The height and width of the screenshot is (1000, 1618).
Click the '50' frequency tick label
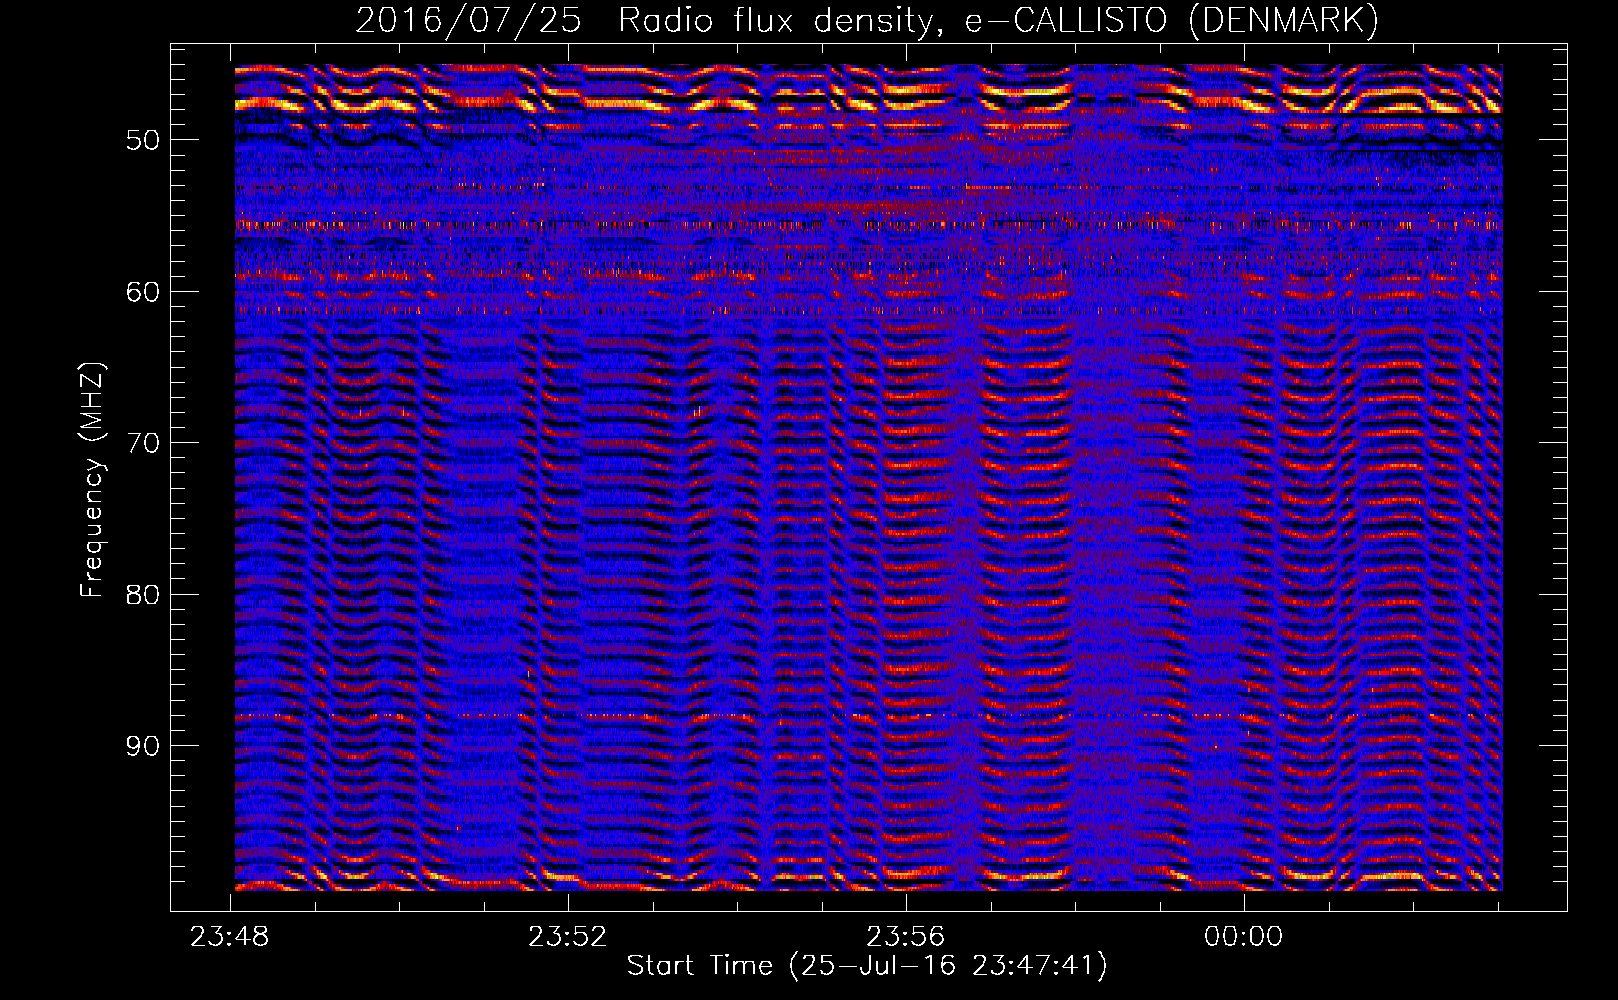tap(143, 140)
